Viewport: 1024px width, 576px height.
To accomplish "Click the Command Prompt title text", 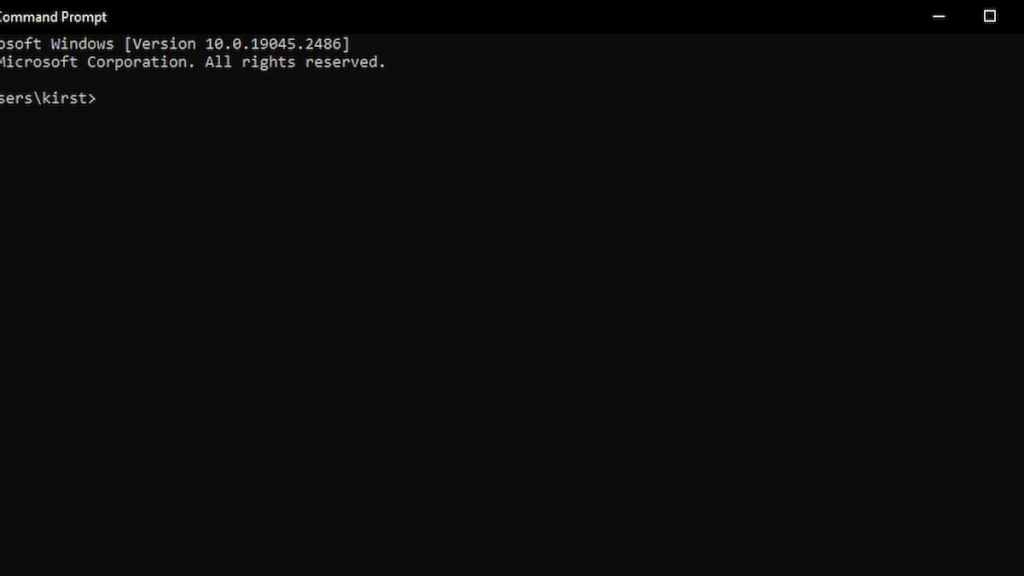I will pyautogui.click(x=53, y=17).
